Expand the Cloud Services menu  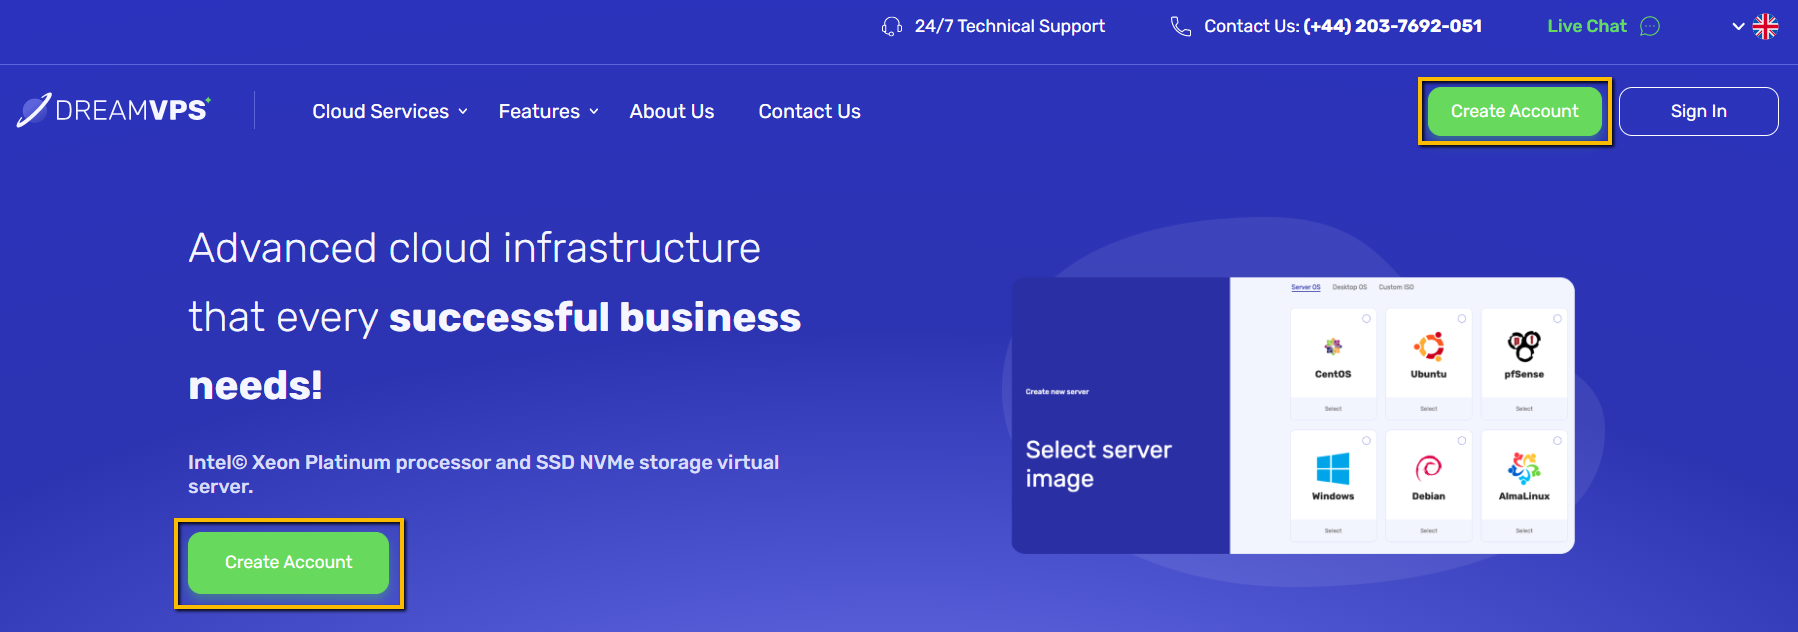click(x=390, y=111)
